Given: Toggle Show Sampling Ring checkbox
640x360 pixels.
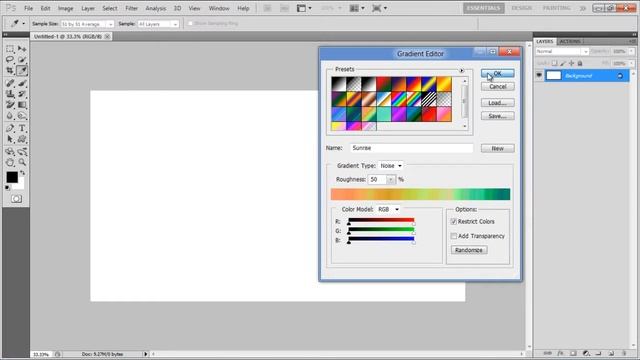Looking at the screenshot, I should (190, 24).
